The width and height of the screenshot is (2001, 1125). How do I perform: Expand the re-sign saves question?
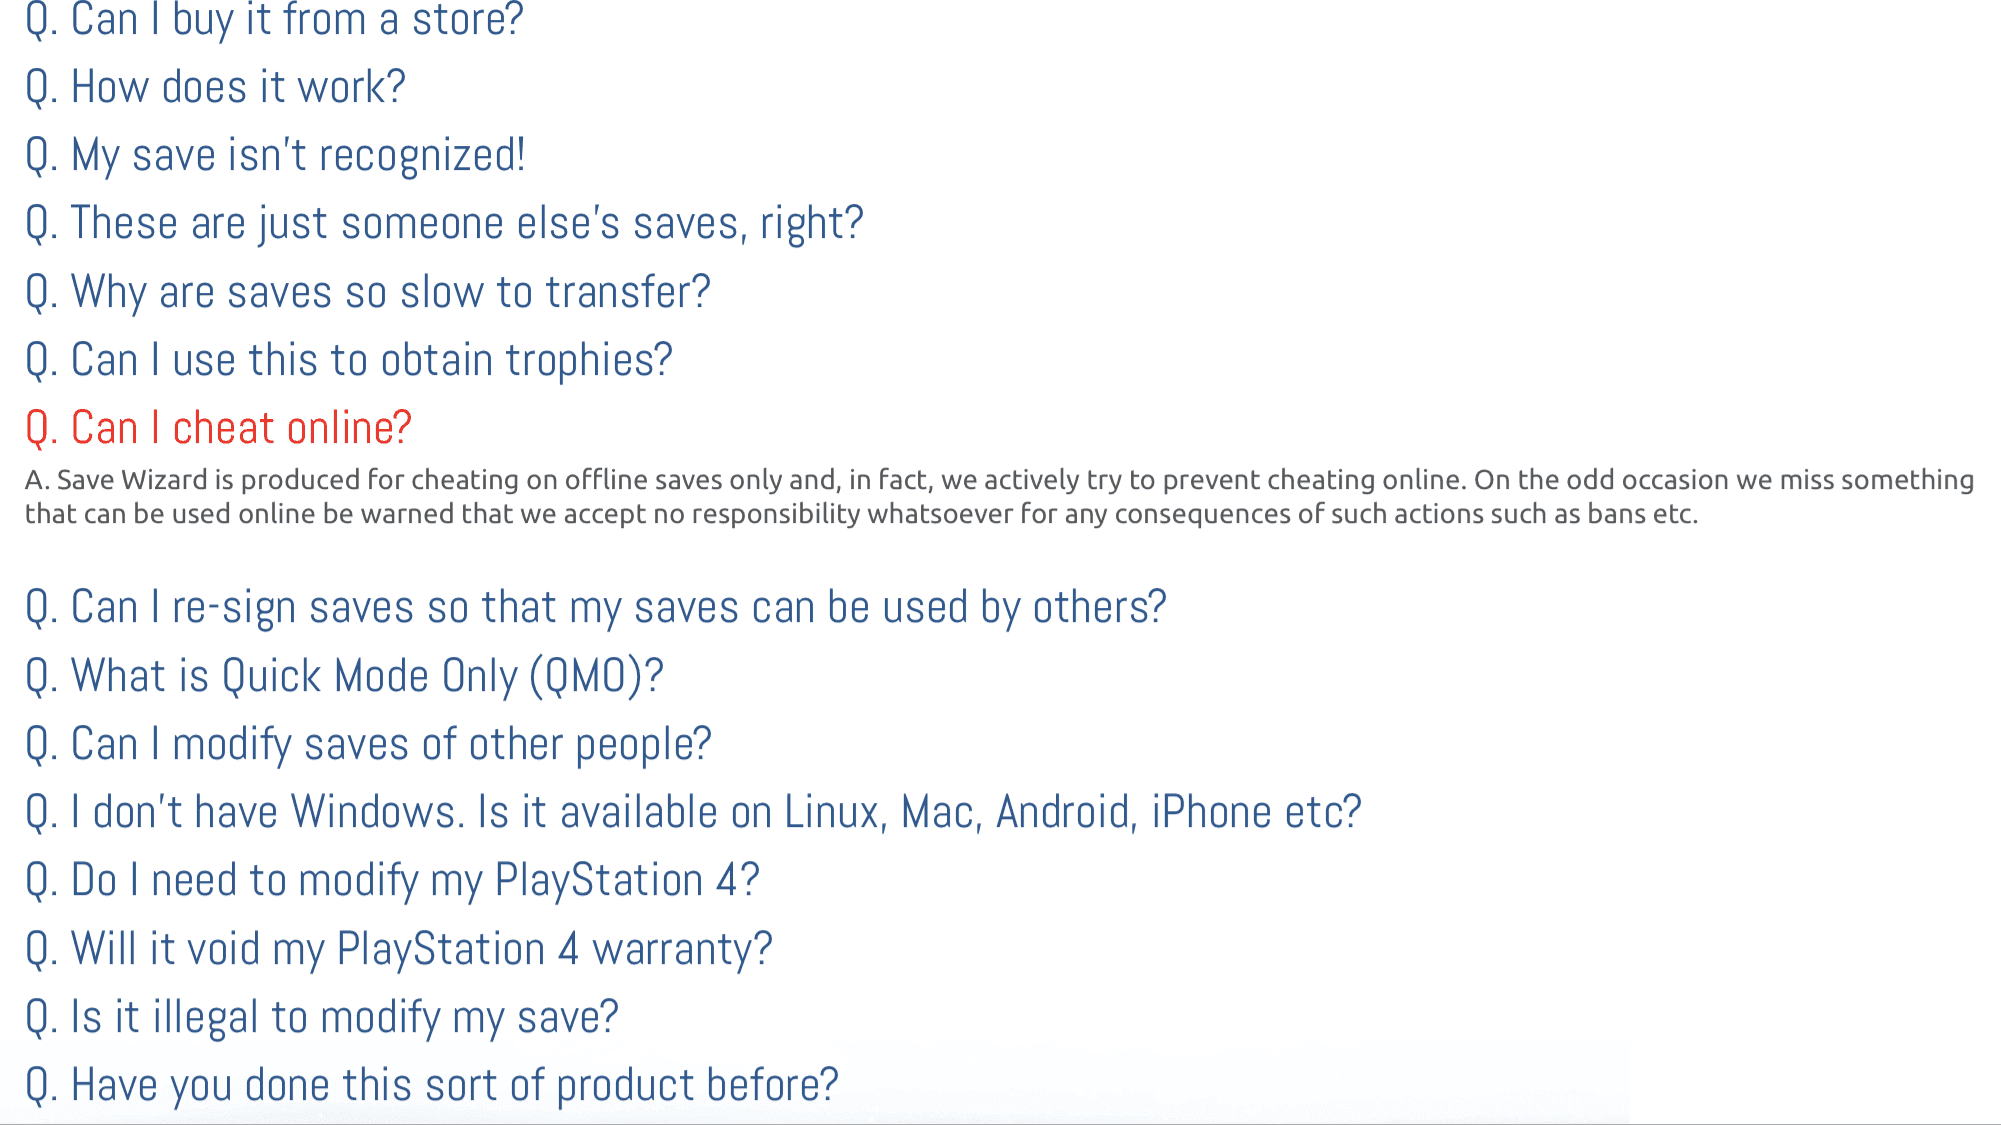click(595, 608)
